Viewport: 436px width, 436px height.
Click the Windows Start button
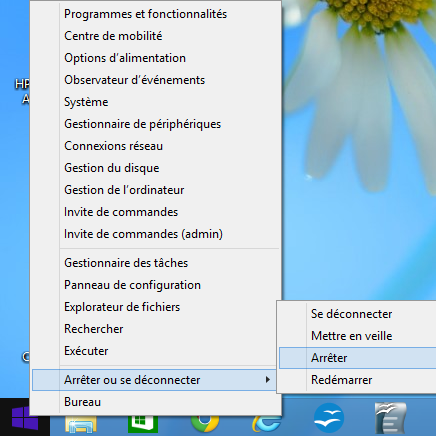25,418
